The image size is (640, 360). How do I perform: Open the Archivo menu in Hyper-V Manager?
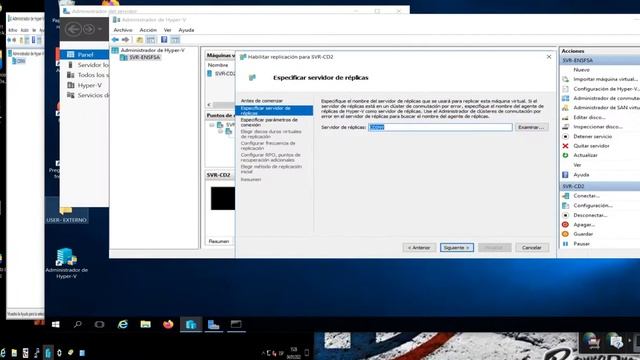tap(123, 30)
